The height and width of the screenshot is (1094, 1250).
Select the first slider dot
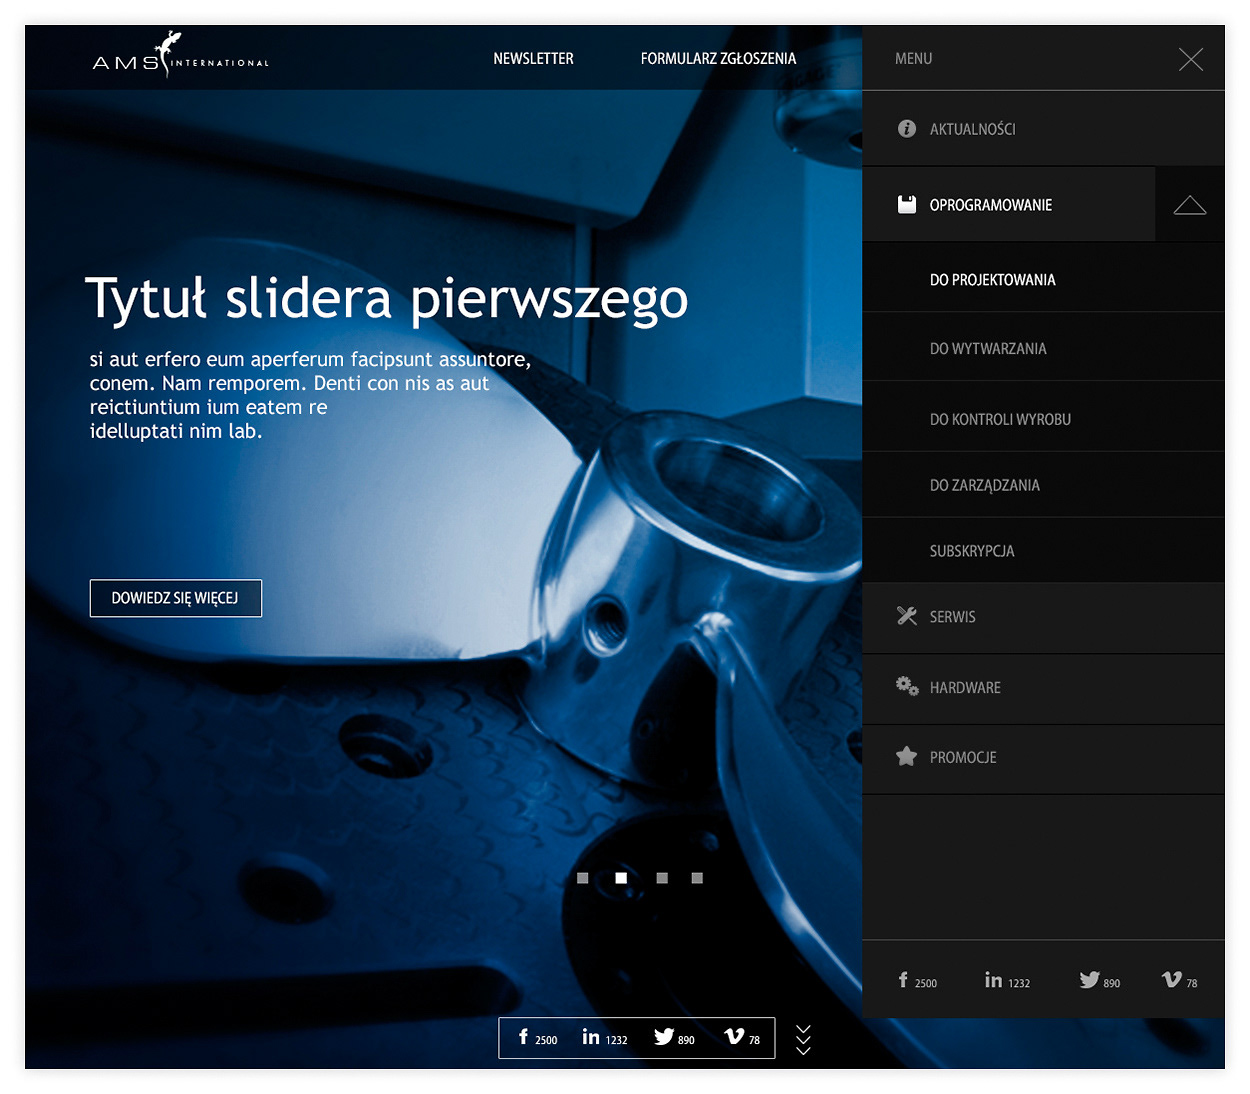pos(583,878)
